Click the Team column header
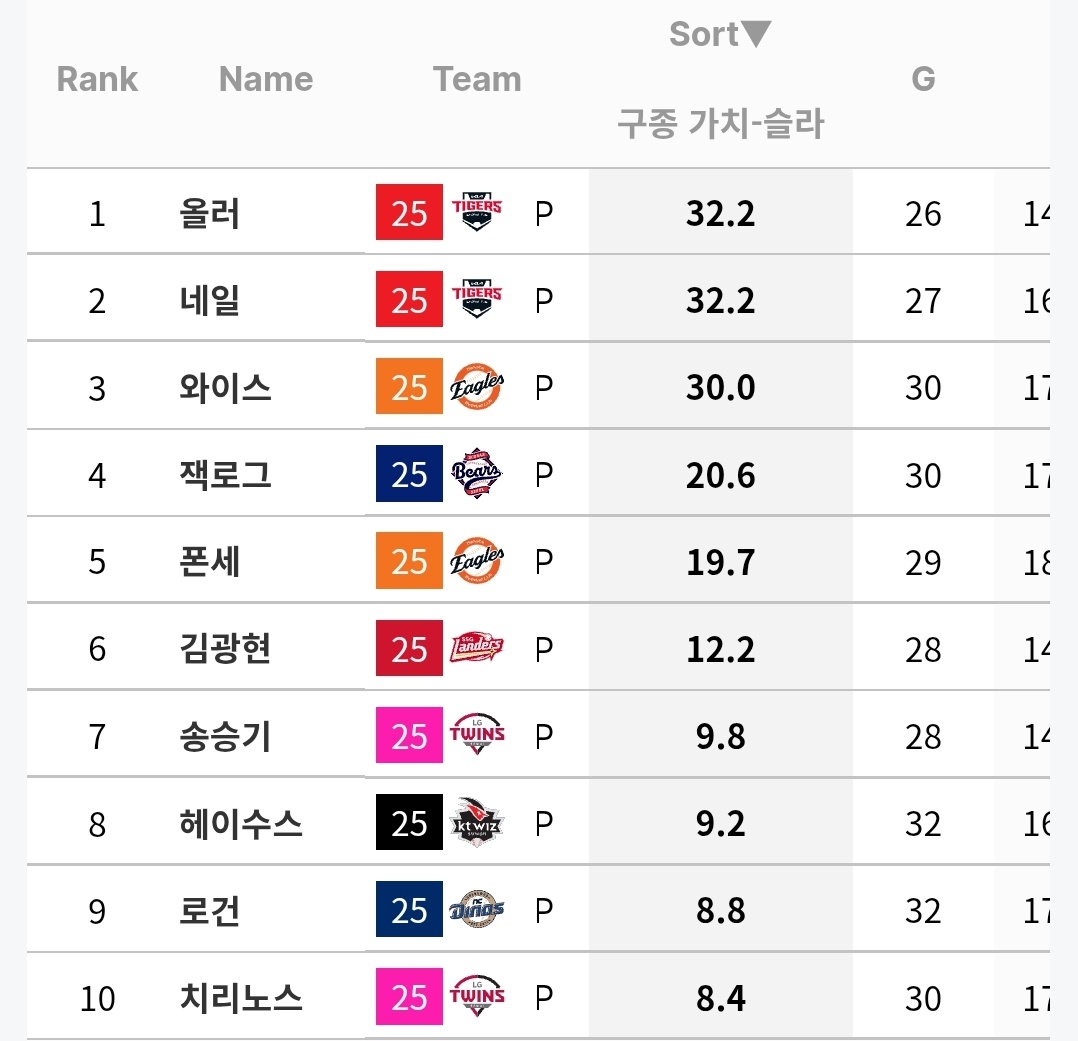 (477, 79)
